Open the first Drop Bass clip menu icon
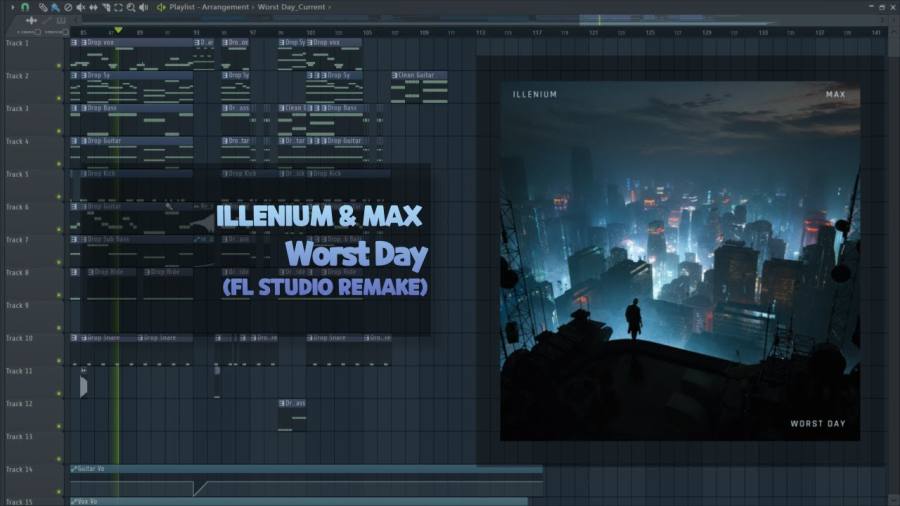The width and height of the screenshot is (900, 506). pyautogui.click(x=84, y=108)
